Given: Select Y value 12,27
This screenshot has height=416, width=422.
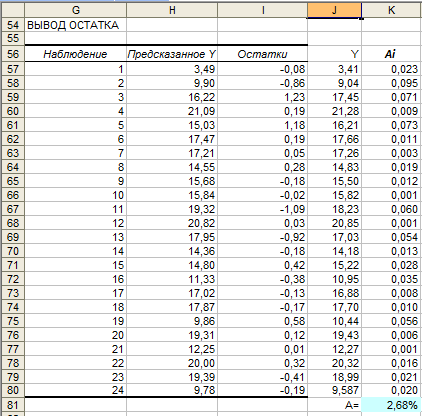Looking at the screenshot, I should 334,349.
